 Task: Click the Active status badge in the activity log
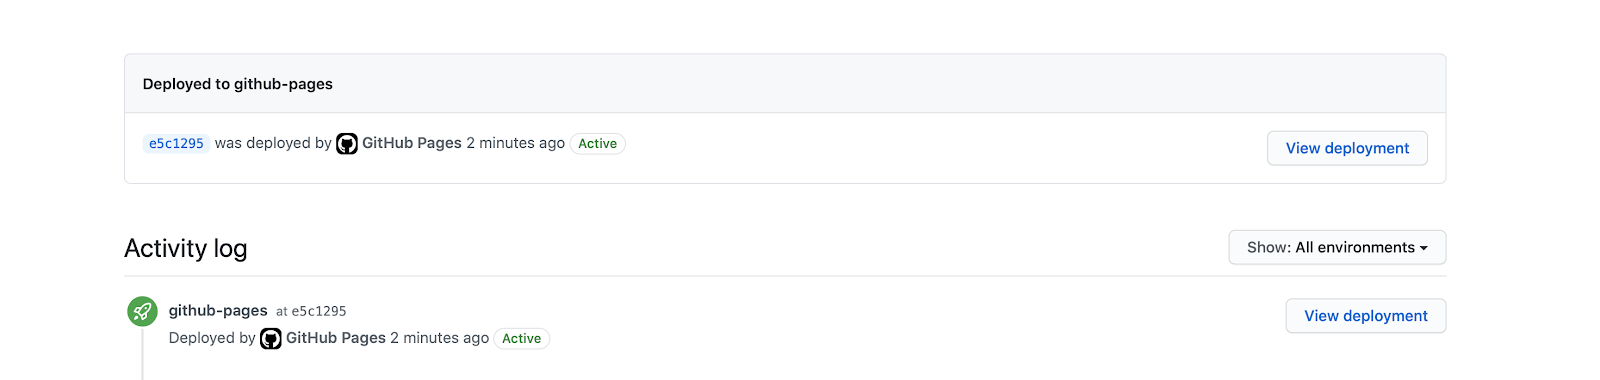point(522,339)
